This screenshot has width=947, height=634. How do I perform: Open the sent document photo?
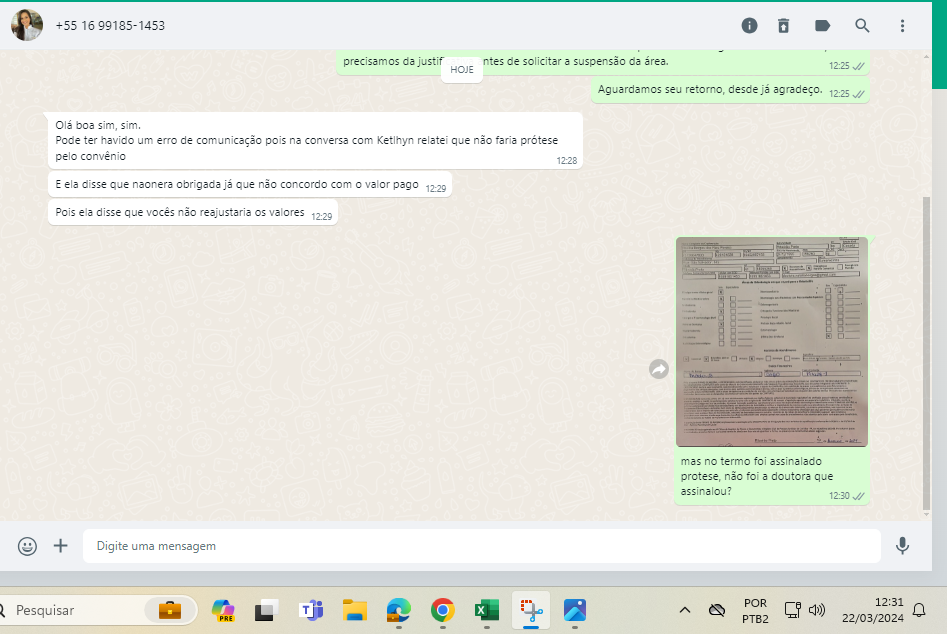[771, 342]
